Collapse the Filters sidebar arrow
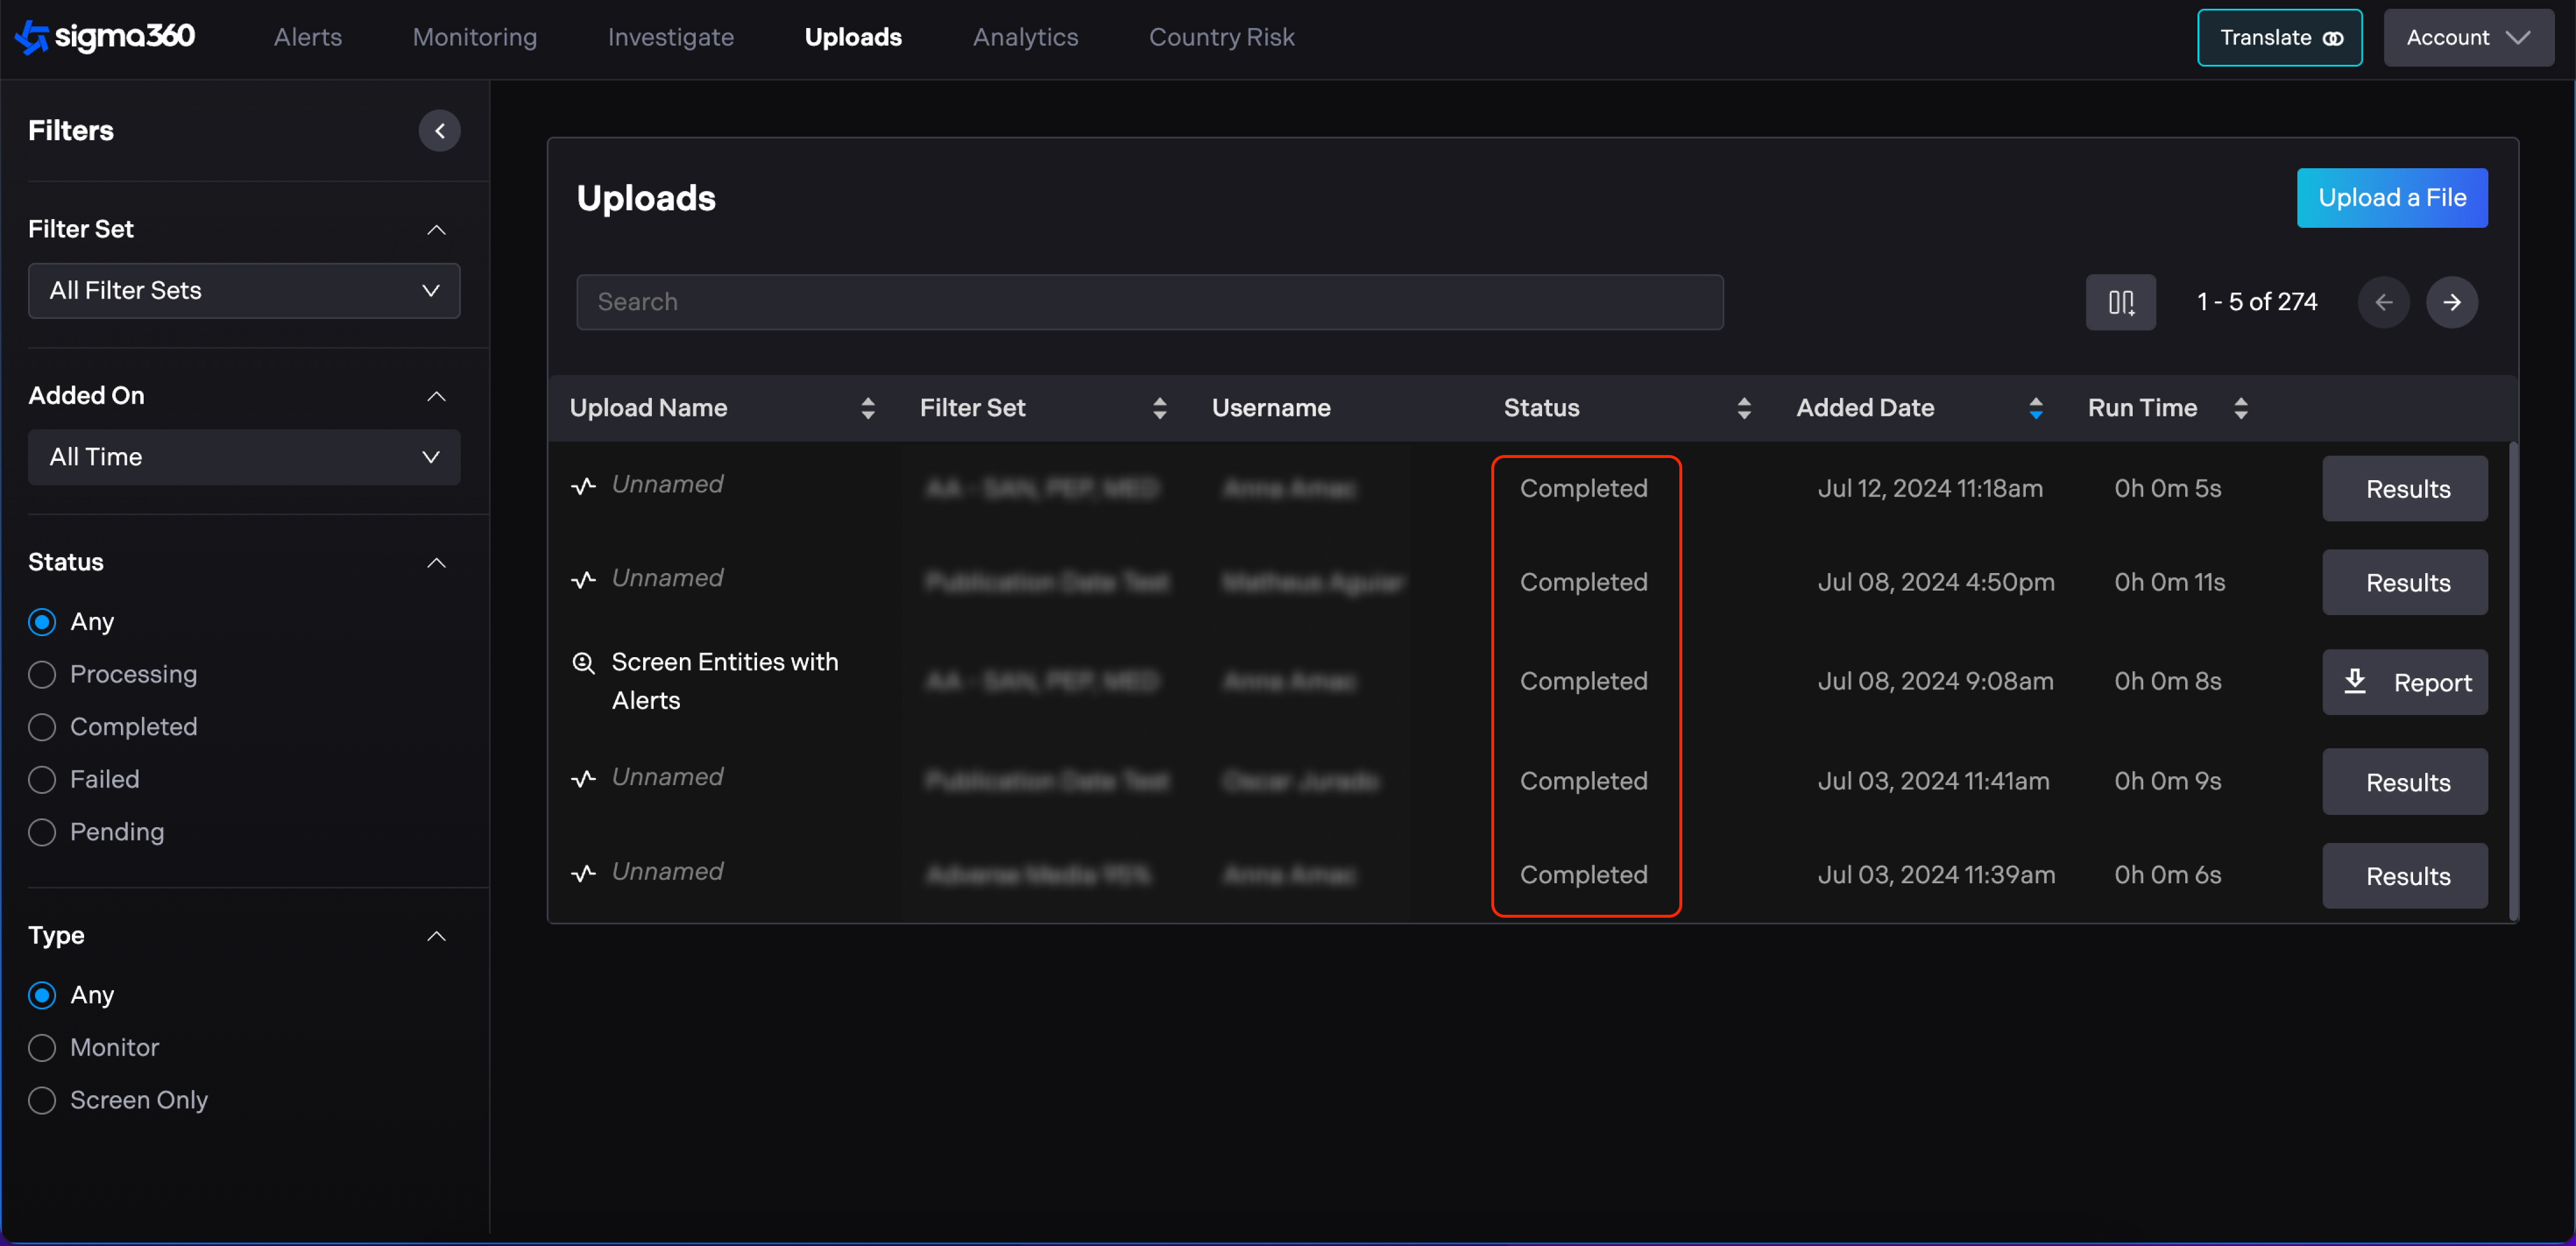The height and width of the screenshot is (1246, 2576). pos(439,131)
